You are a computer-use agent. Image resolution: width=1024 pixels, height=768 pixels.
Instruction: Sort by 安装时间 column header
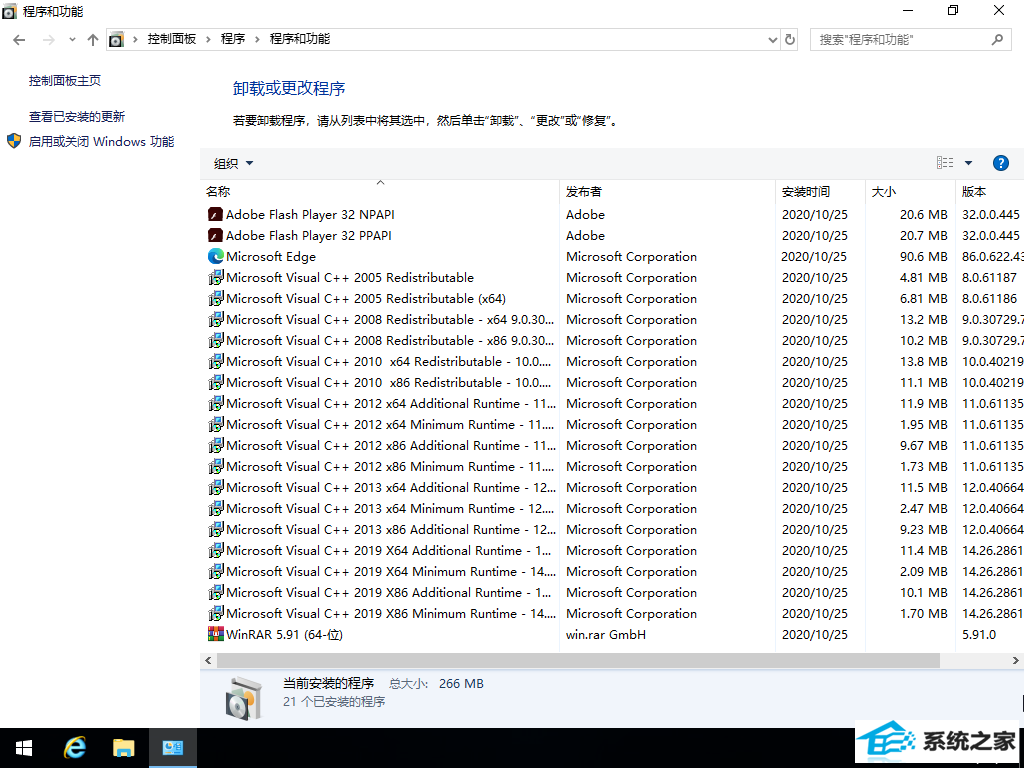820,191
